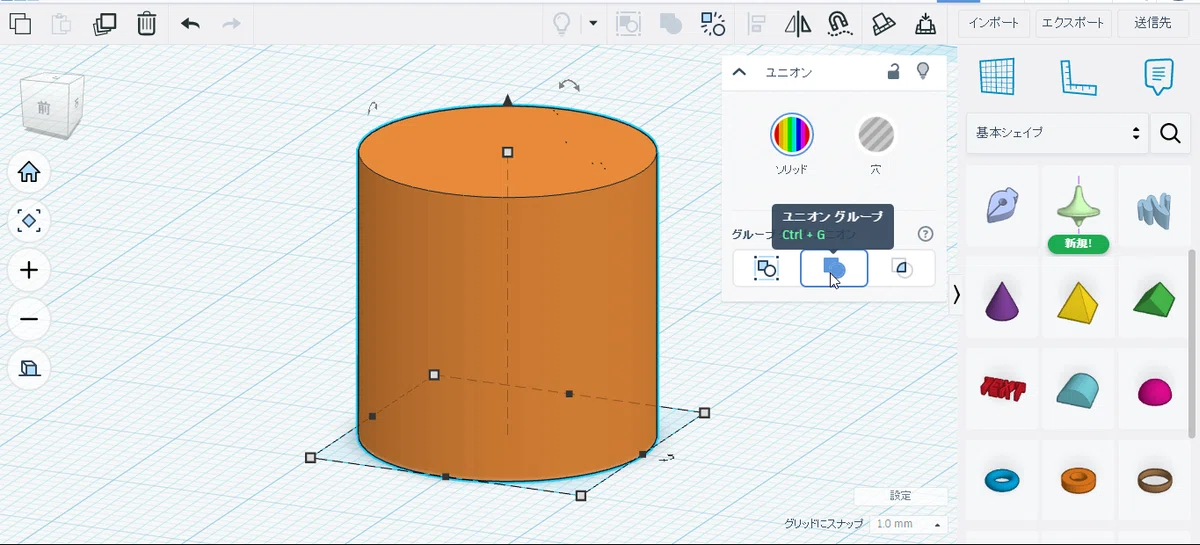Viewport: 1200px width, 545px height.
Task: Toggle perspective and orthographic view cube icon
Action: [29, 369]
